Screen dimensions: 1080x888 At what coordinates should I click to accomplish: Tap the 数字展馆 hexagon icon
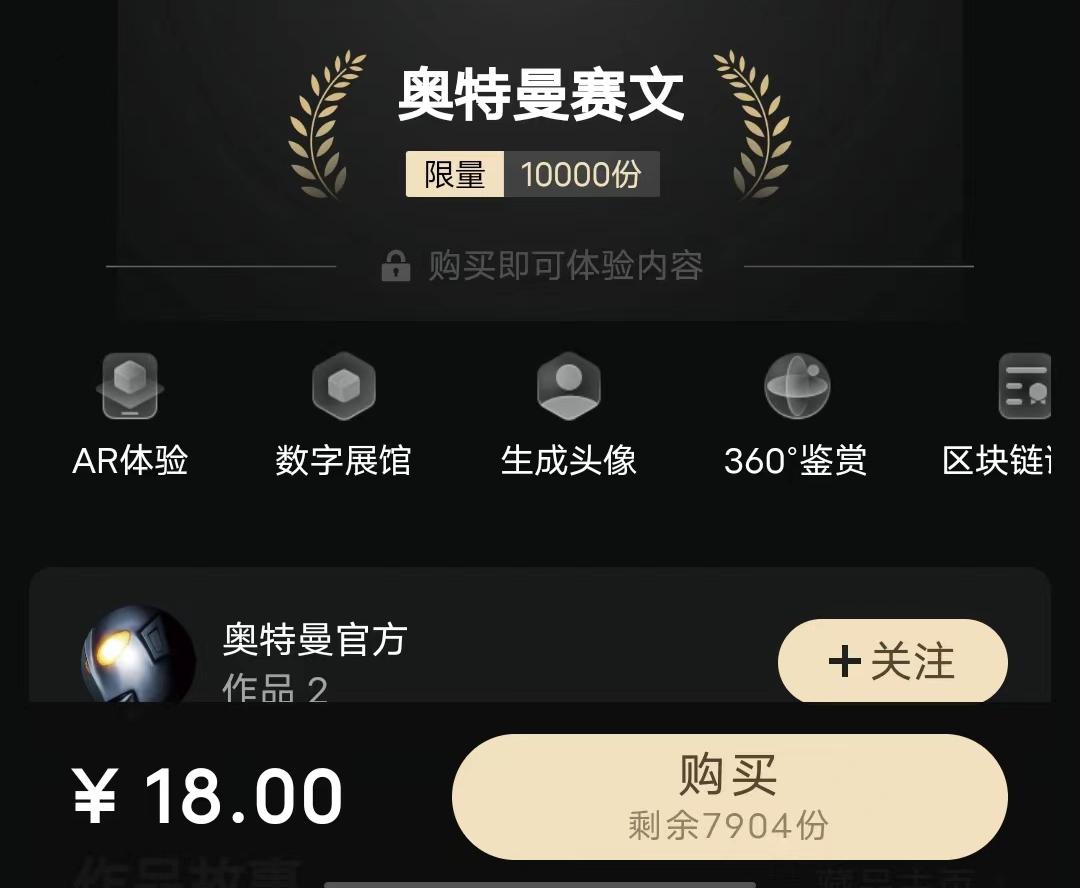point(344,386)
